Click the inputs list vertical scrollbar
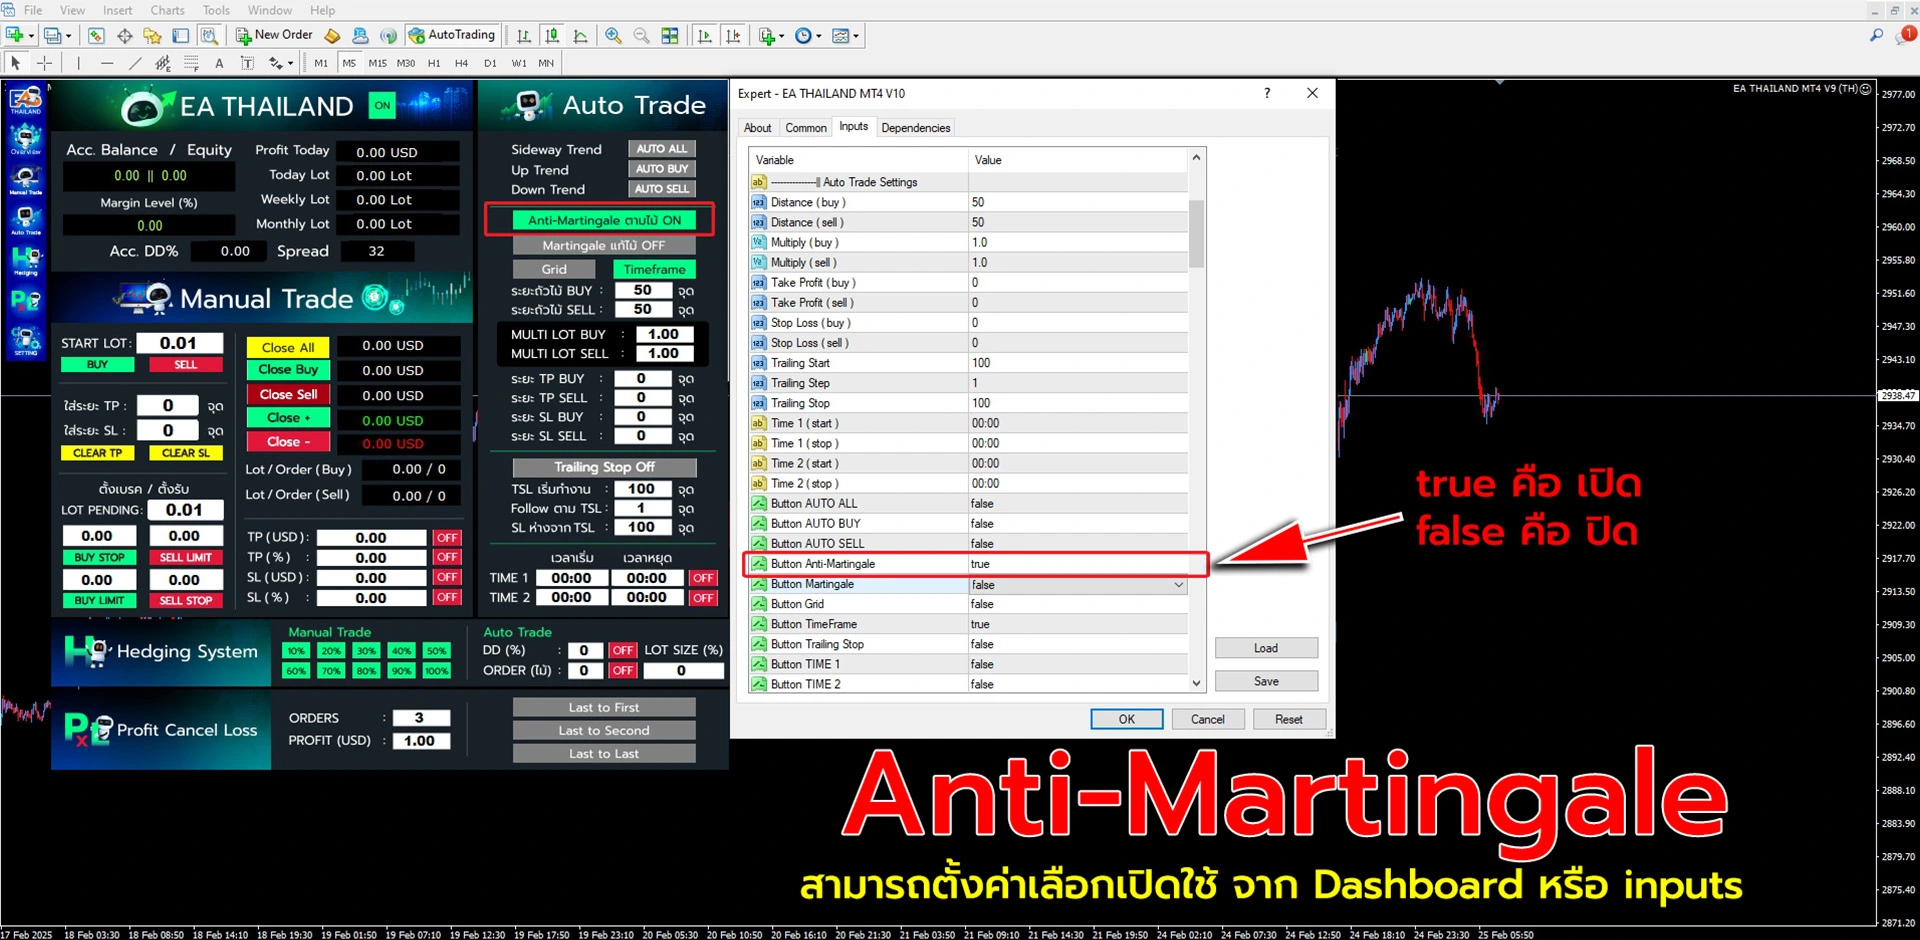 coord(1196,234)
